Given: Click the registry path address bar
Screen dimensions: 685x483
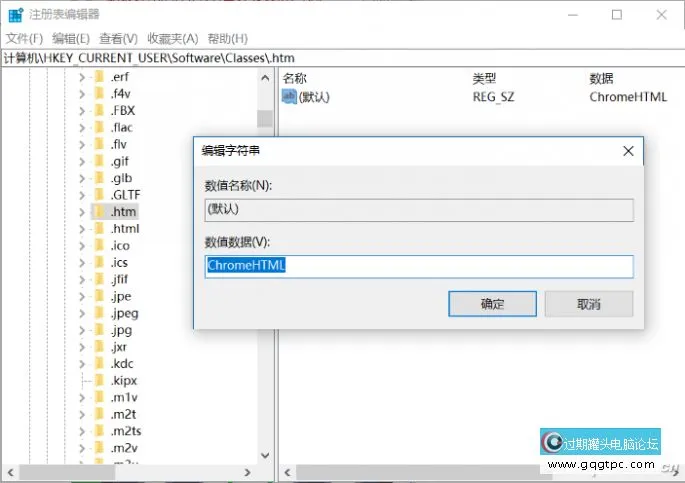Looking at the screenshot, I should click(x=342, y=58).
